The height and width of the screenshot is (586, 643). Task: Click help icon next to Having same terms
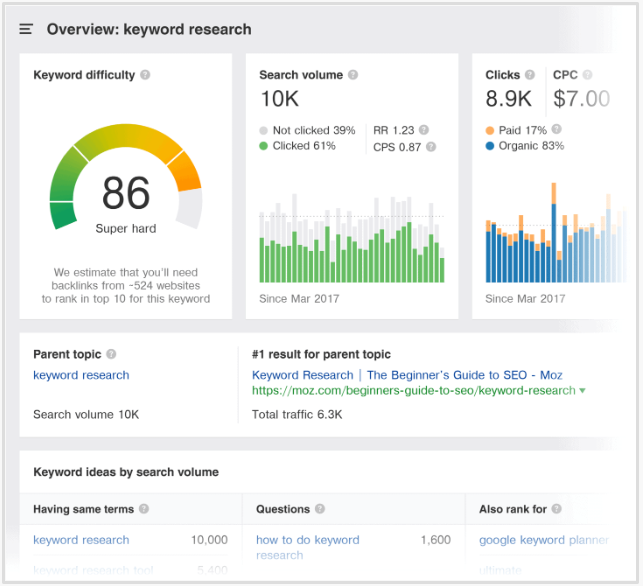click(x=144, y=509)
